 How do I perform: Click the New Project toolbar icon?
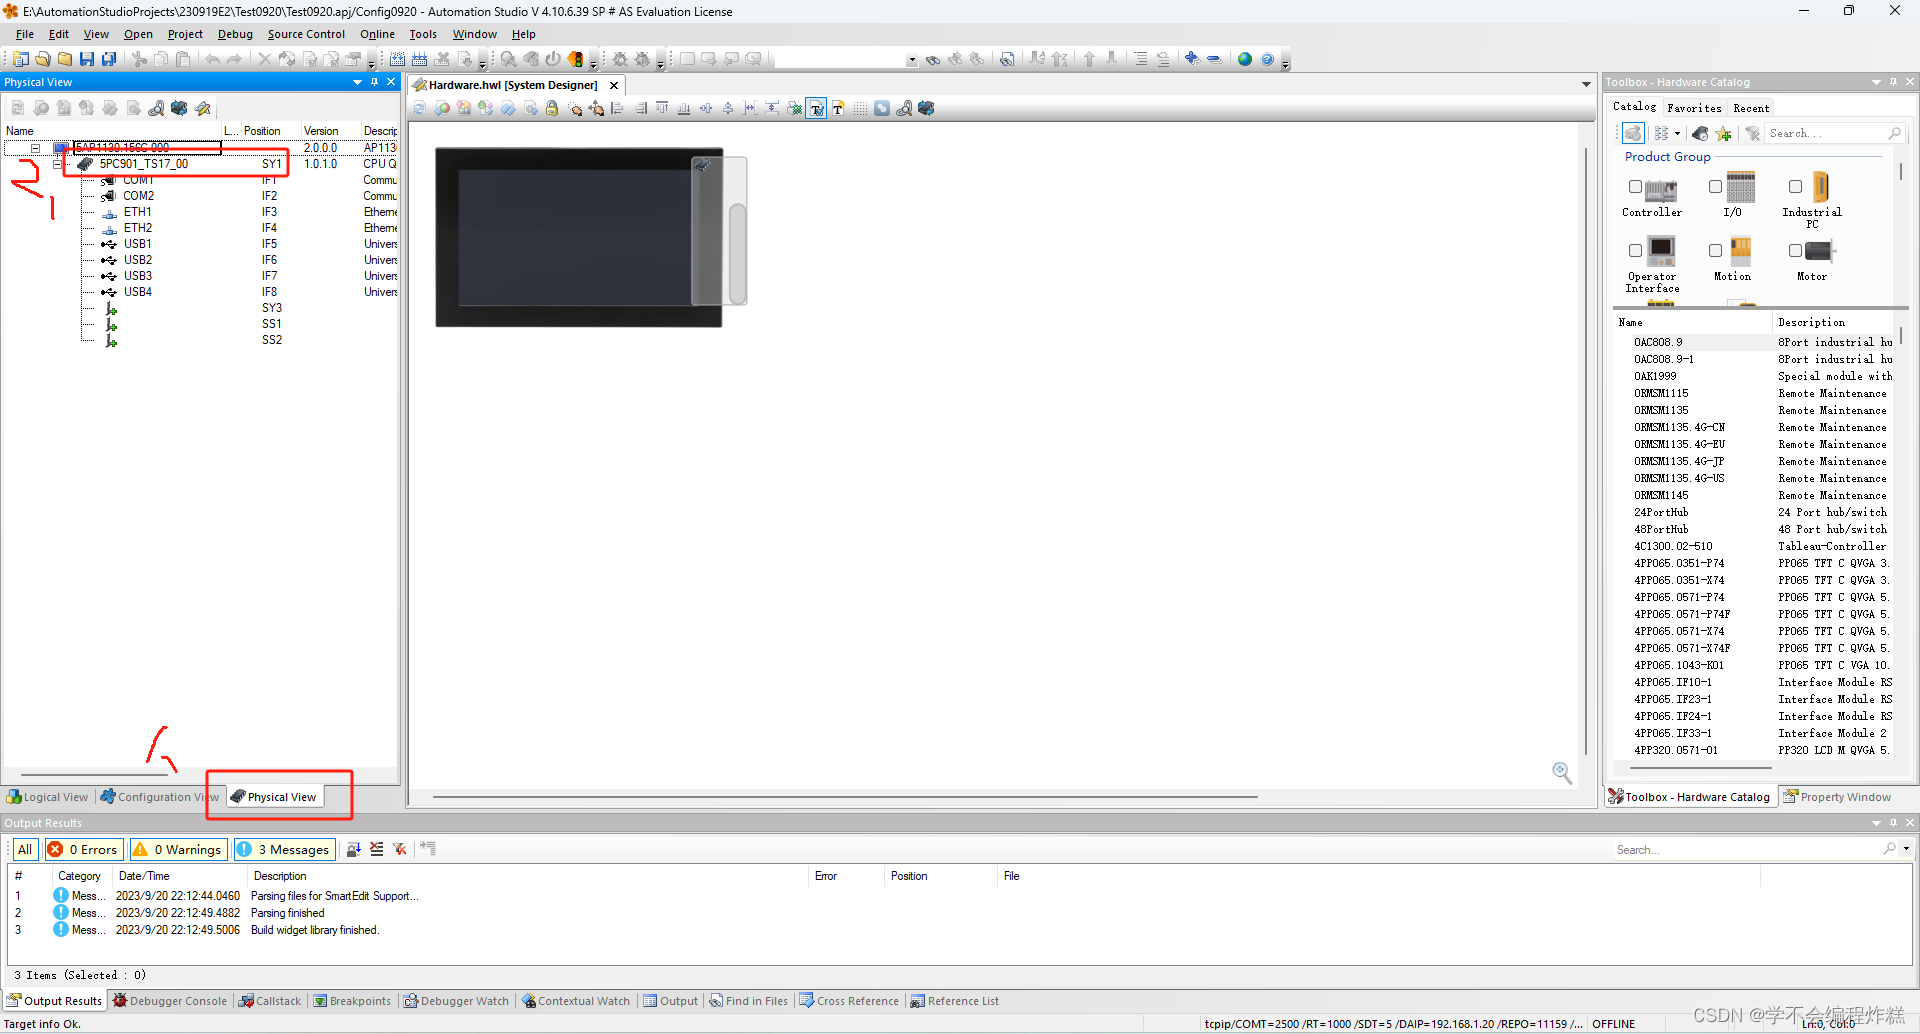(x=21, y=59)
